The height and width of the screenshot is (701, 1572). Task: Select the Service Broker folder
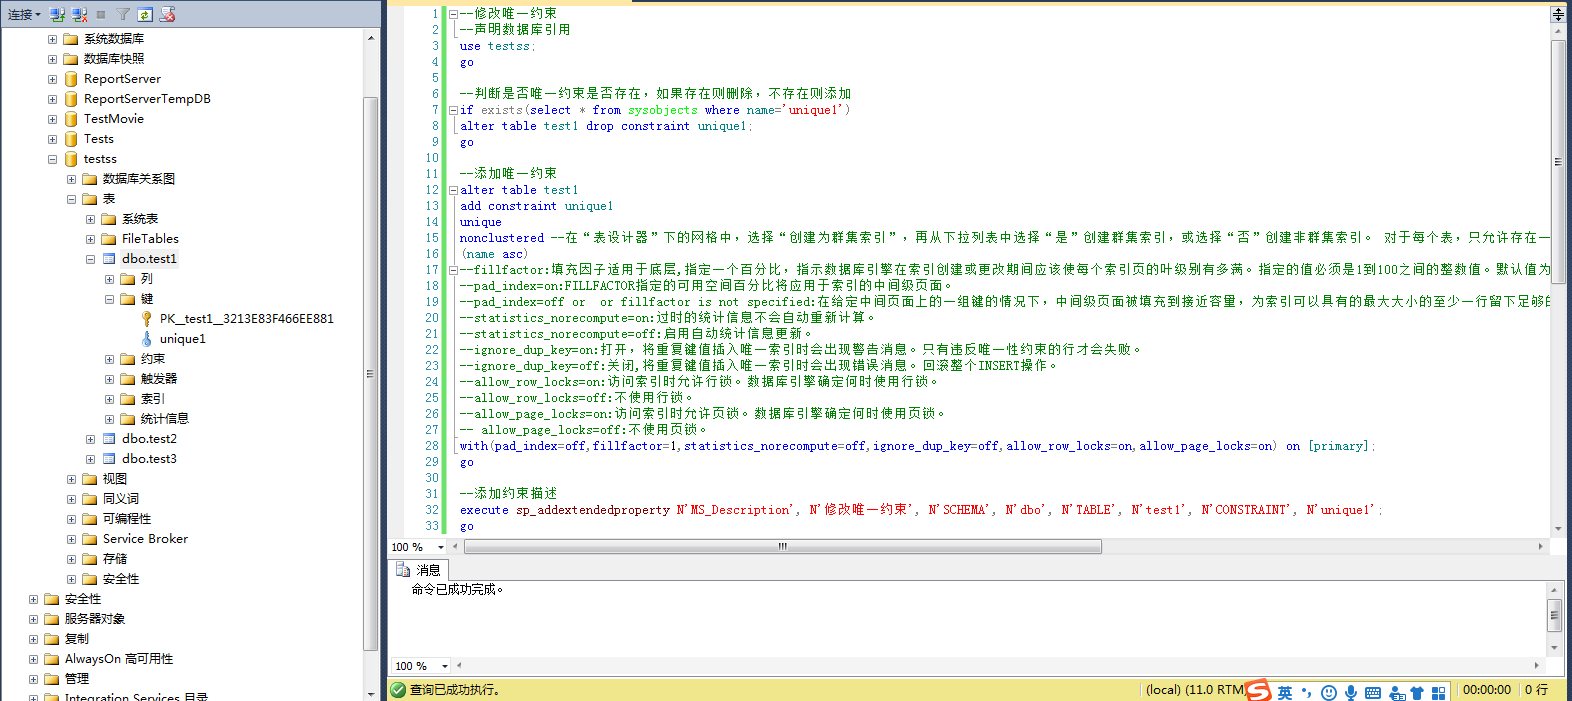pos(145,539)
